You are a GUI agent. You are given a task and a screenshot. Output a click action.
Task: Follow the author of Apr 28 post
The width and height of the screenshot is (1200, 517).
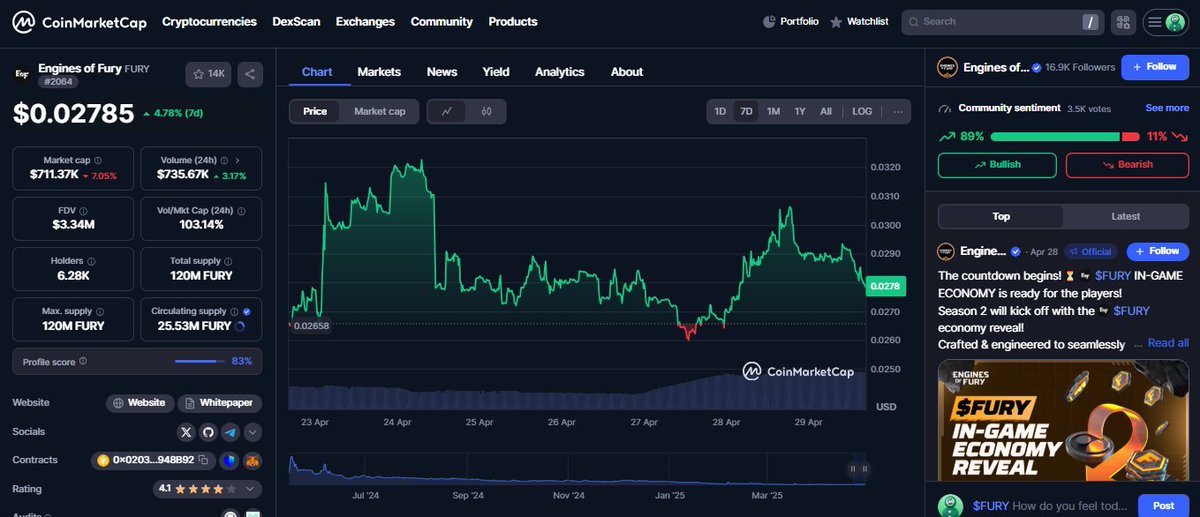tap(1157, 251)
